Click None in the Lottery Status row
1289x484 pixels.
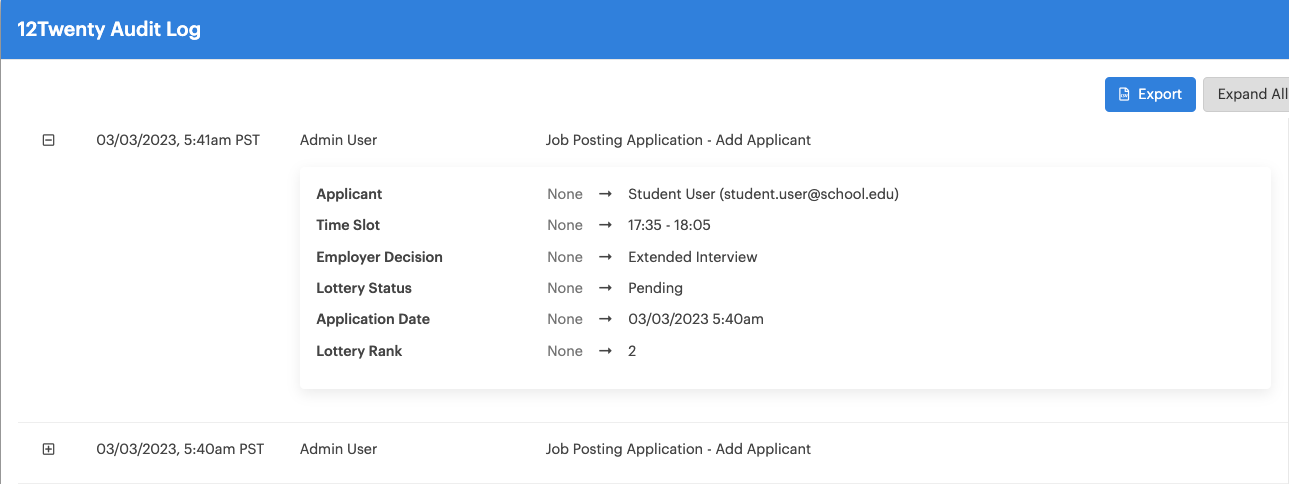point(565,288)
